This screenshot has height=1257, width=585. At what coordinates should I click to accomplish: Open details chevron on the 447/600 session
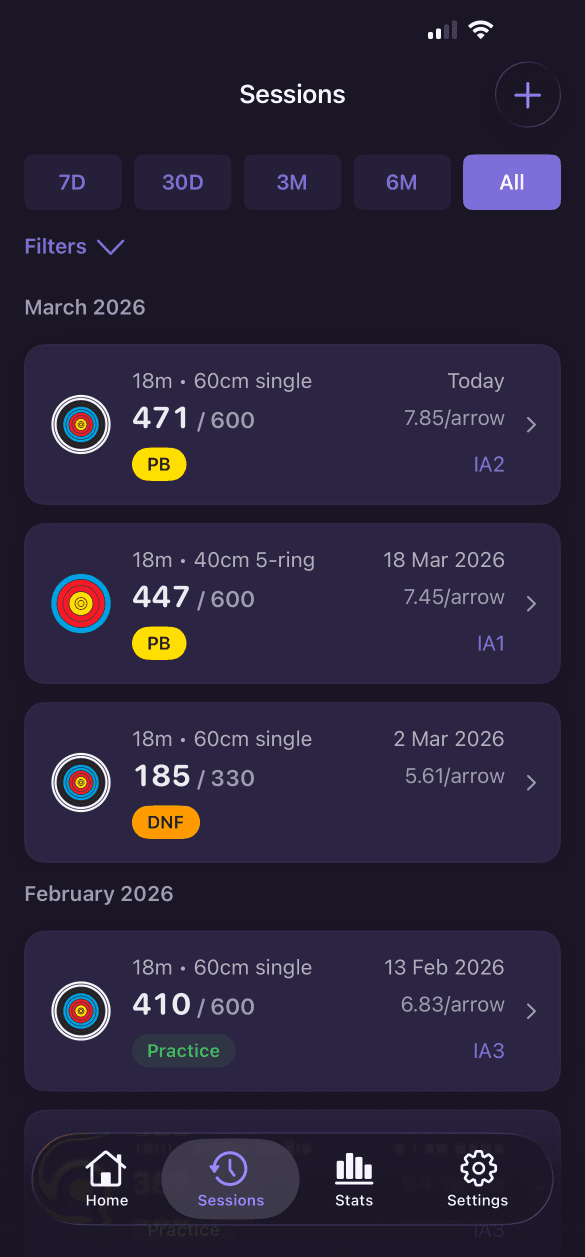[x=531, y=603]
